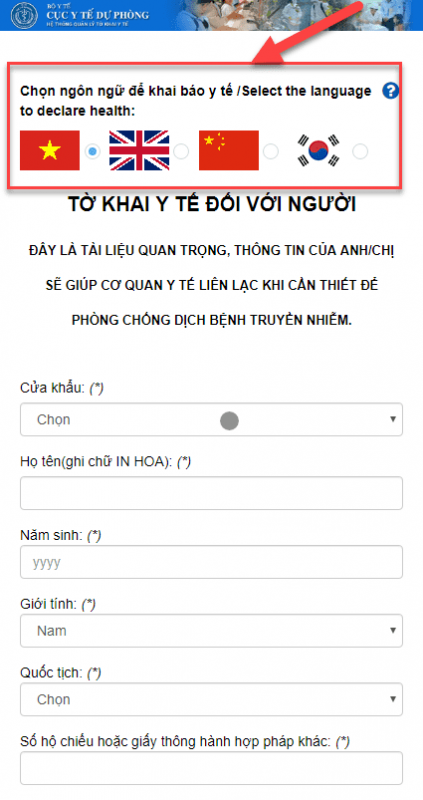Select the Chinese language radio button
423x800 pixels.
(271, 151)
